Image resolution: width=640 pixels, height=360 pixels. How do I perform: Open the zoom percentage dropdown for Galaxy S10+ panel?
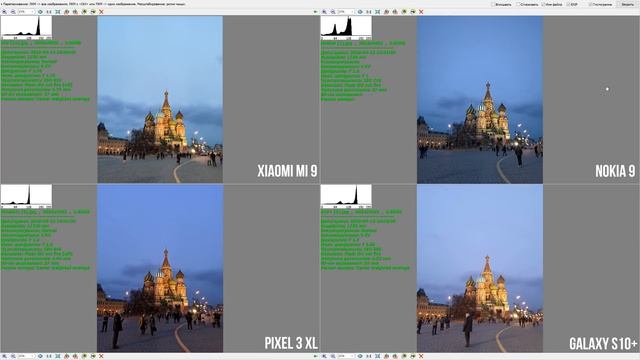(346, 356)
